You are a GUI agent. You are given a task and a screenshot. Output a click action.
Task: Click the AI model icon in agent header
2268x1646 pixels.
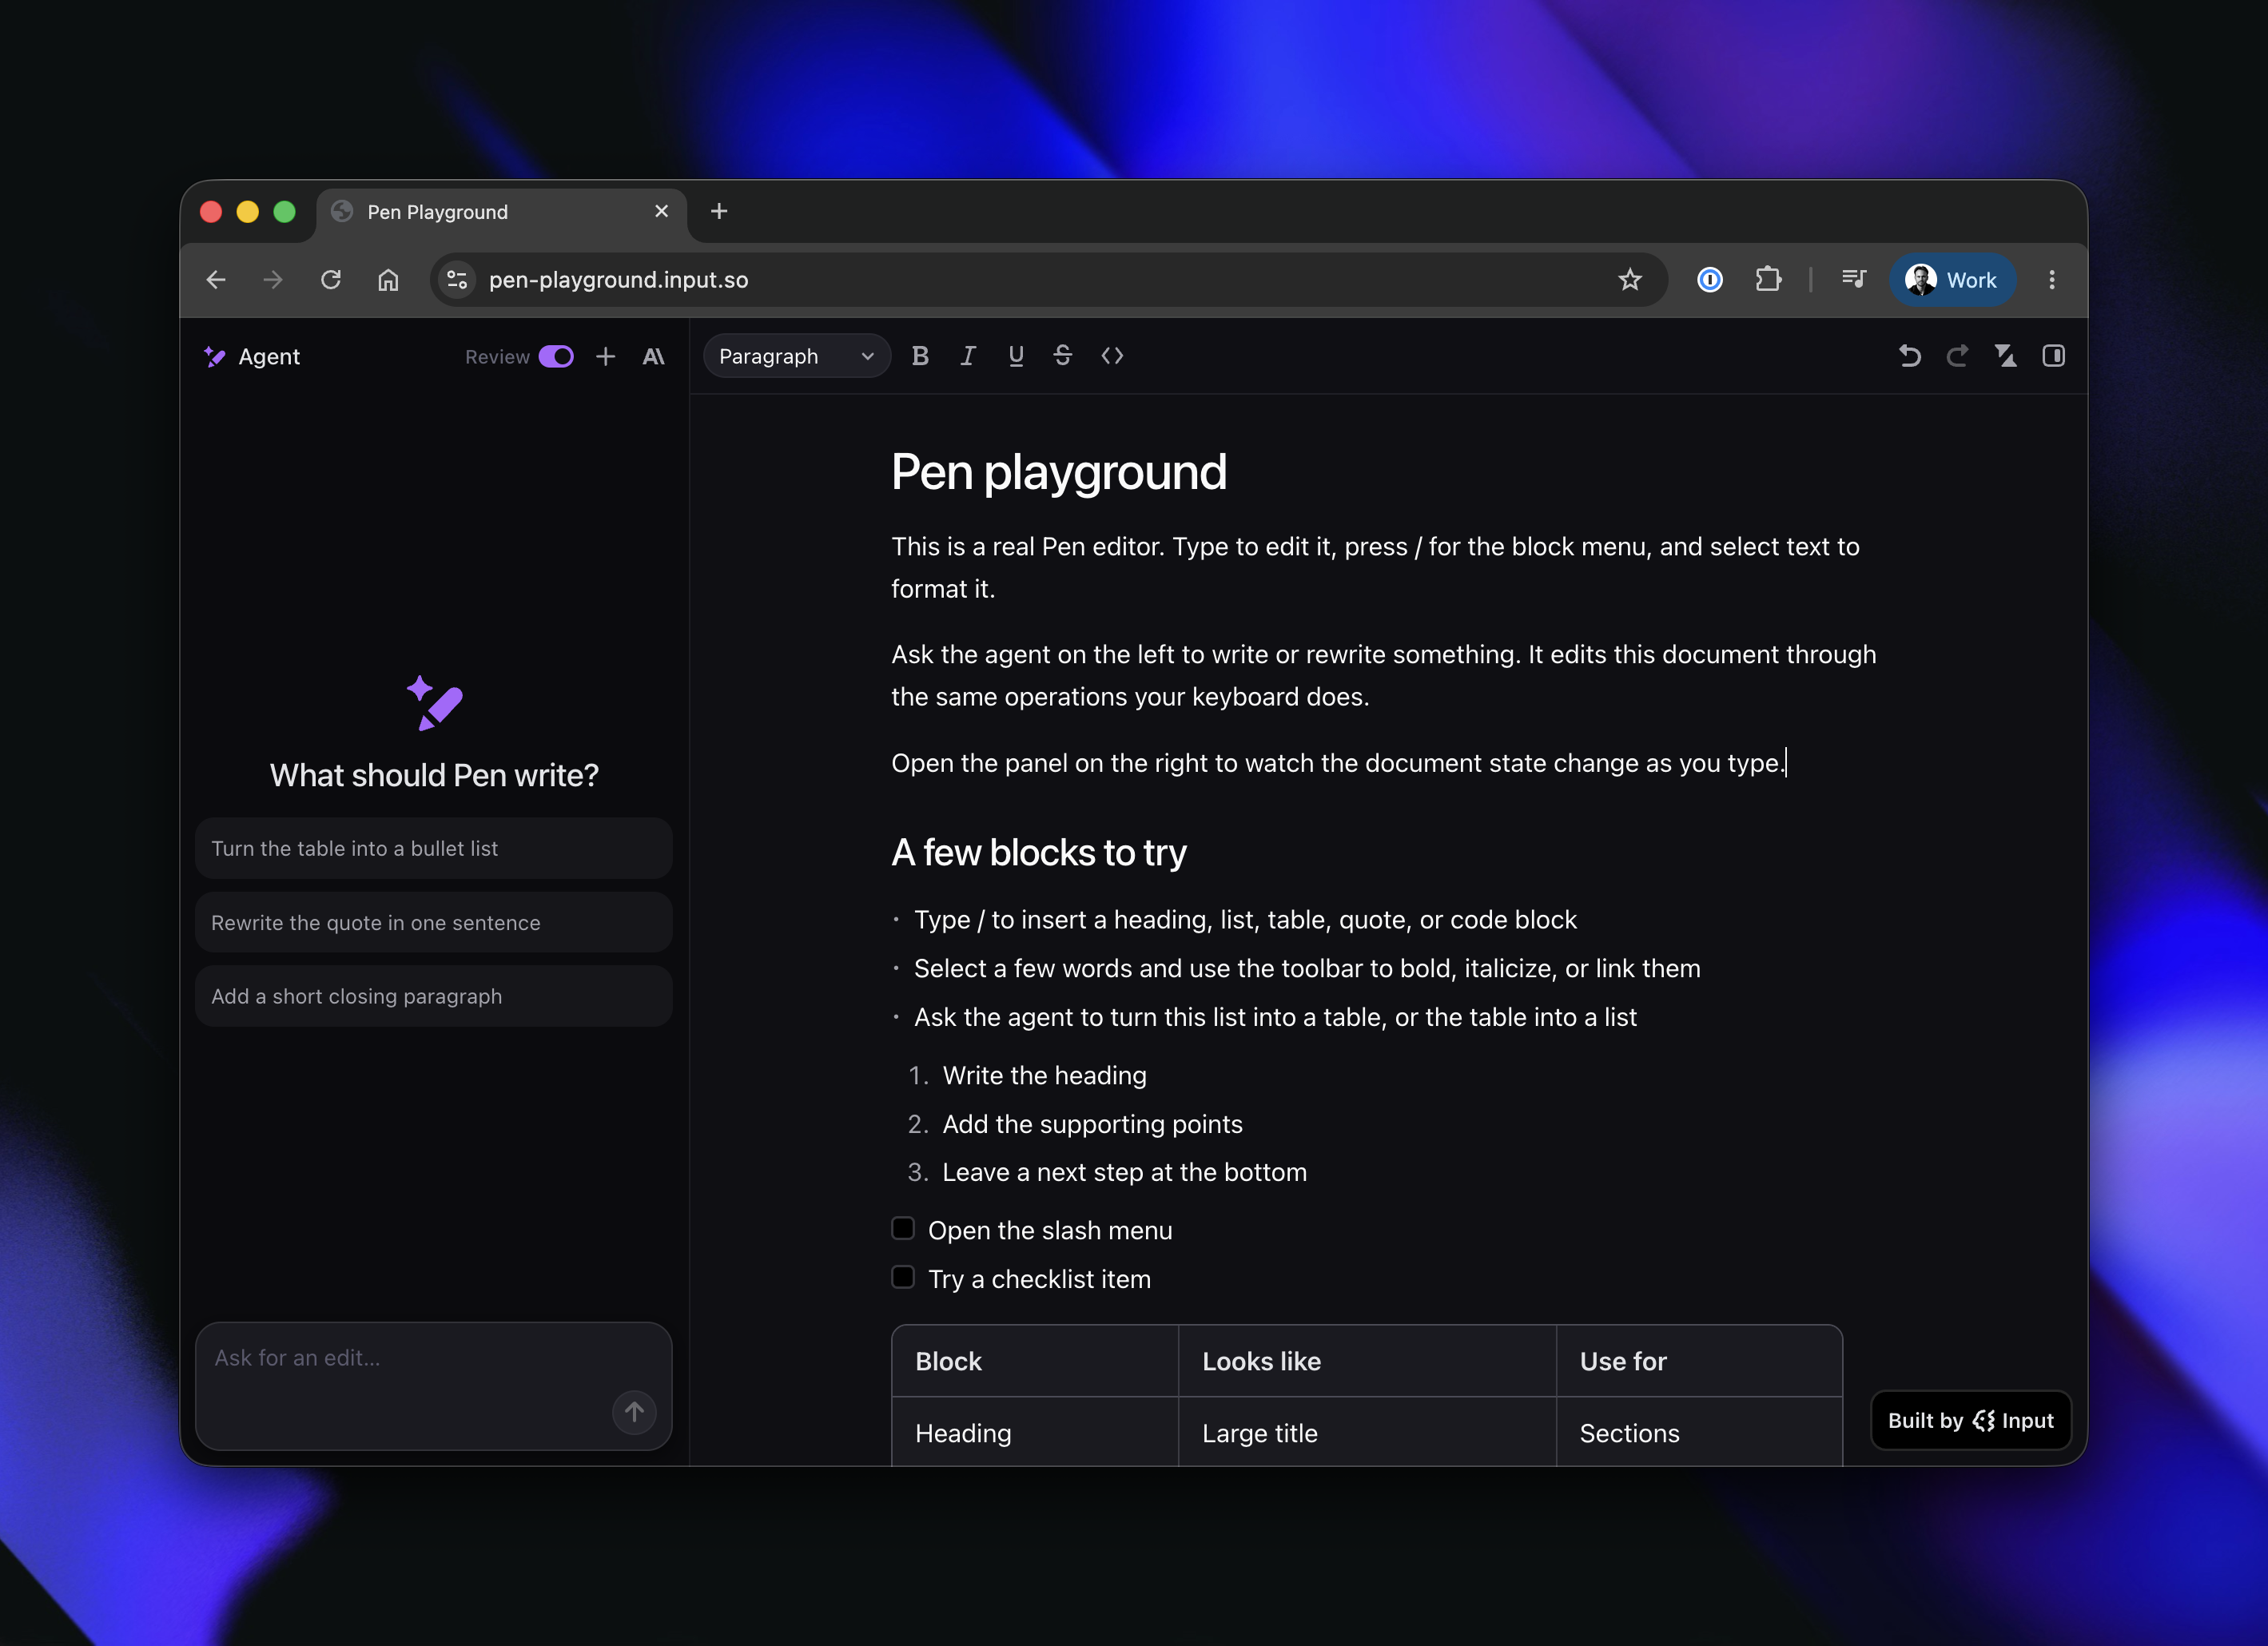[x=654, y=357]
